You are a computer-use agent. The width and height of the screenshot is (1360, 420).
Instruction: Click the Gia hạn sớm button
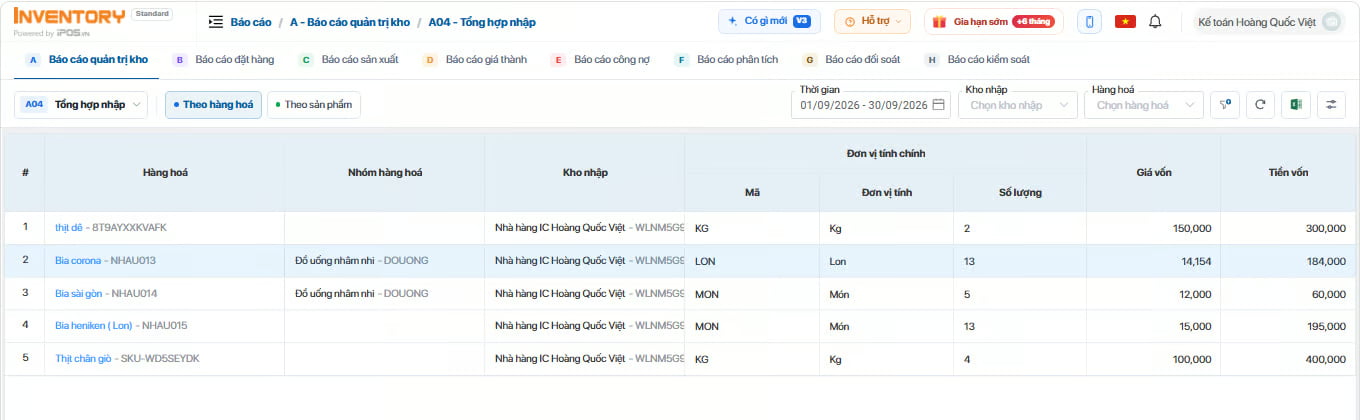tap(993, 21)
